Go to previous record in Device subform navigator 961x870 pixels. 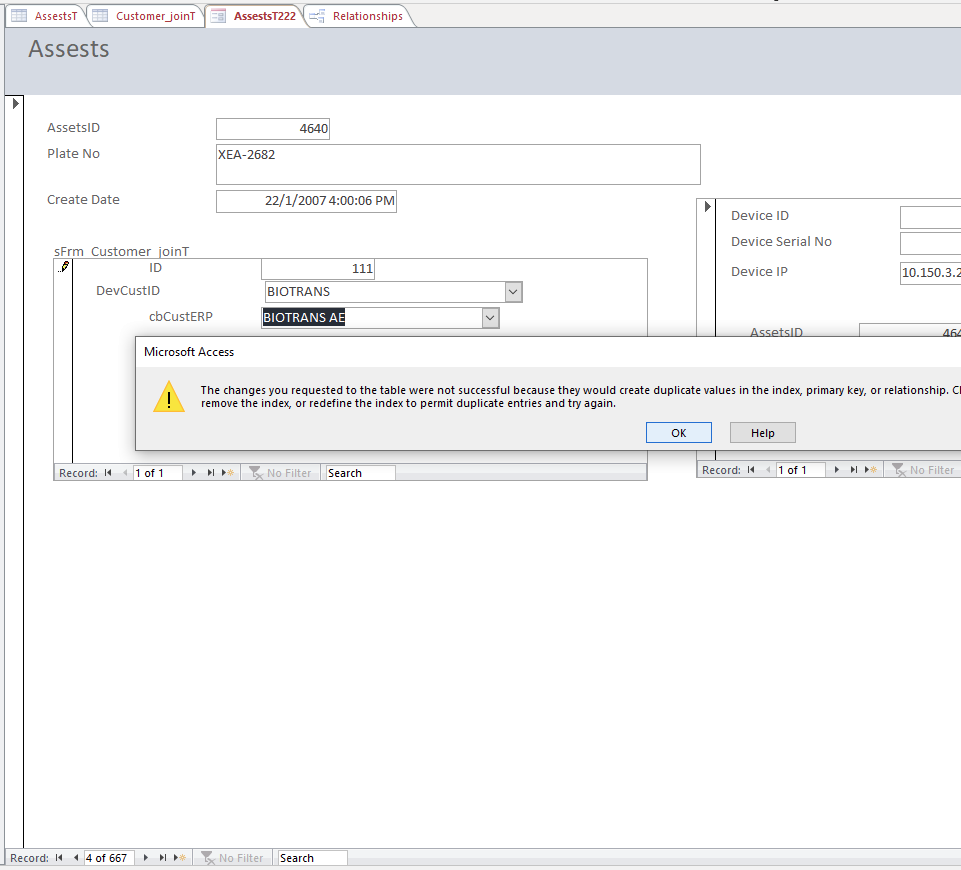(768, 470)
